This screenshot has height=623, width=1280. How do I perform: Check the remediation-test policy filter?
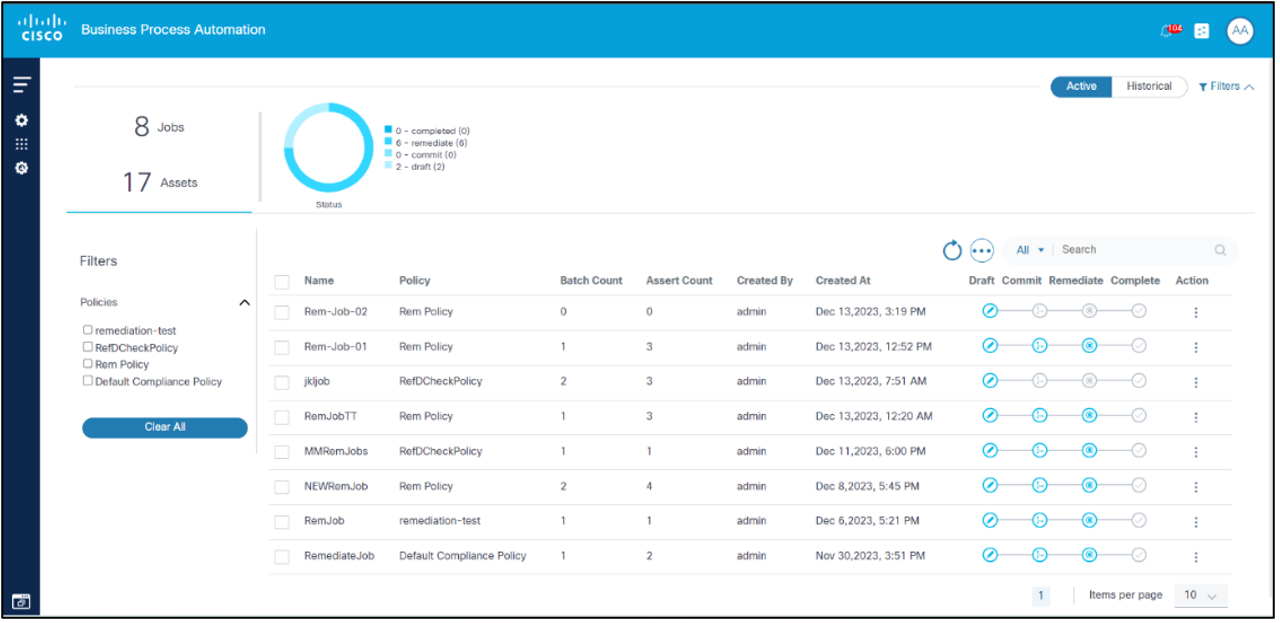88,330
